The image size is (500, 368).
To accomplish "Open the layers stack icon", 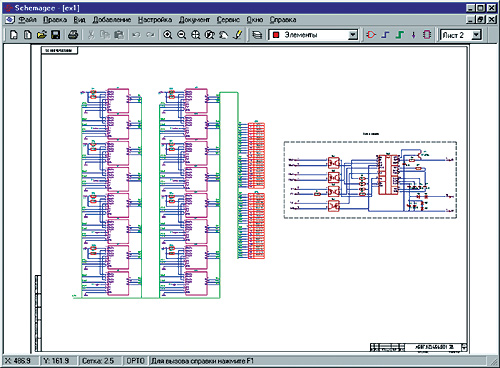I will pos(257,35).
